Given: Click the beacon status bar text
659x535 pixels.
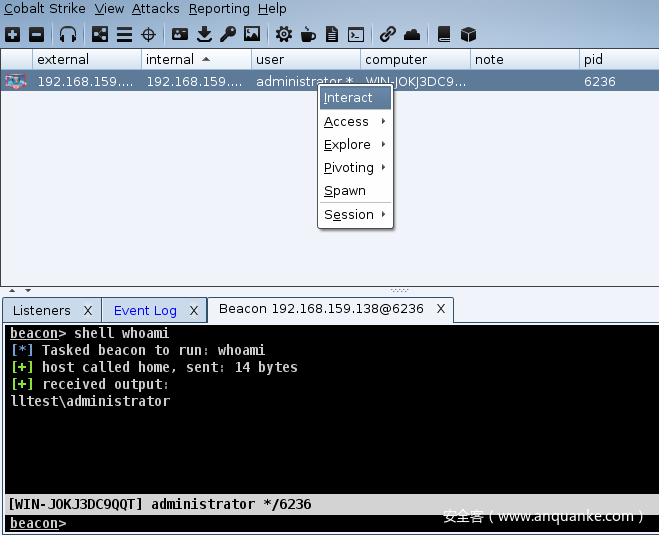Looking at the screenshot, I should (x=160, y=504).
